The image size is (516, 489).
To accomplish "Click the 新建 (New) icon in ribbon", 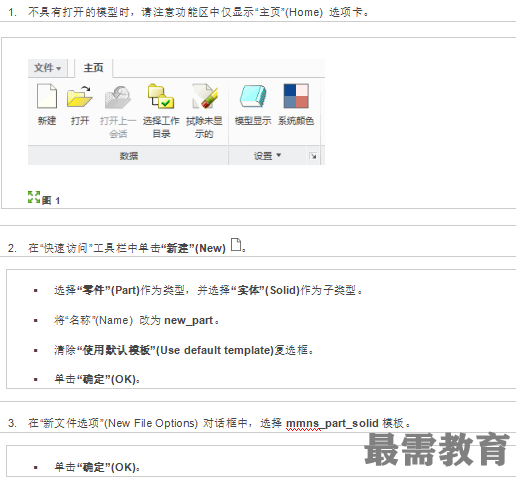I will (47, 96).
